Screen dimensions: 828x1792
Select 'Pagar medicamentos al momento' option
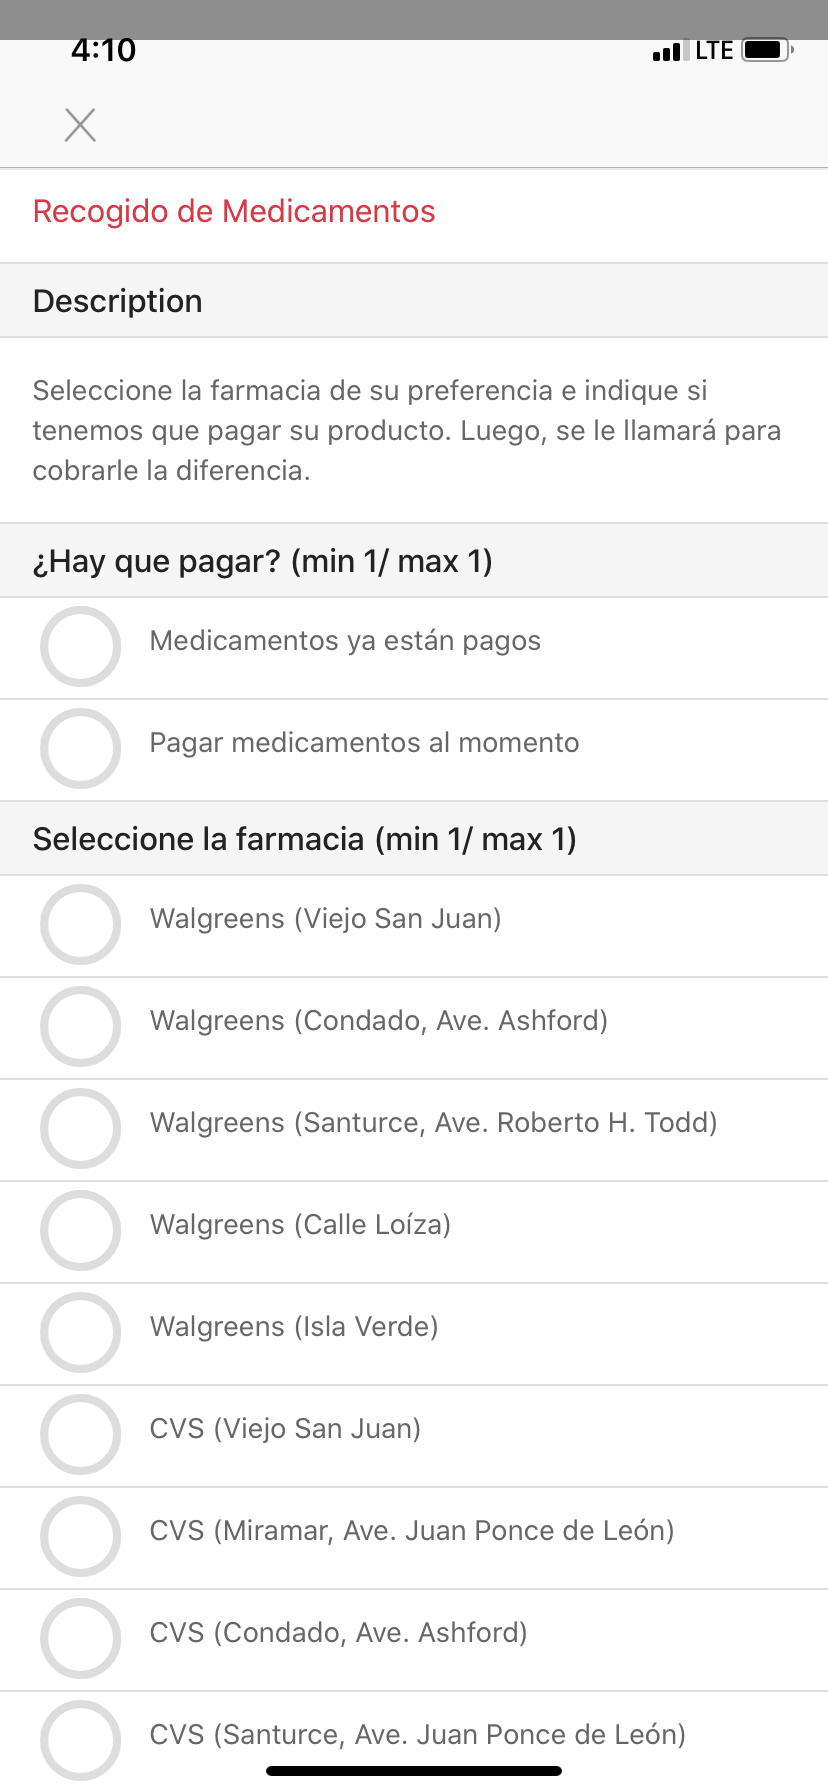(81, 748)
